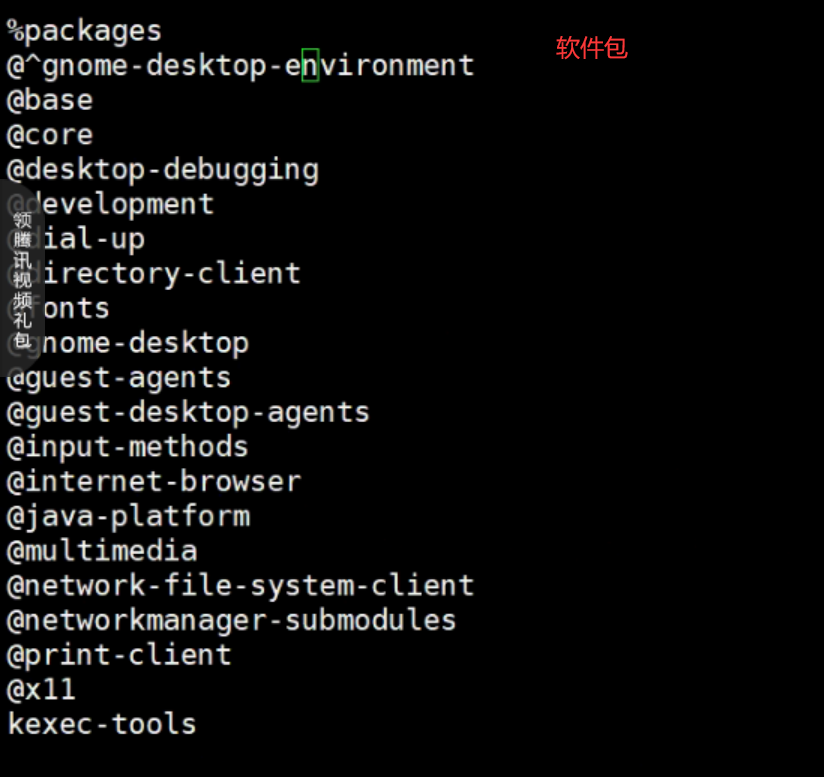Click the @input-methods line
The height and width of the screenshot is (777, 824).
point(127,448)
